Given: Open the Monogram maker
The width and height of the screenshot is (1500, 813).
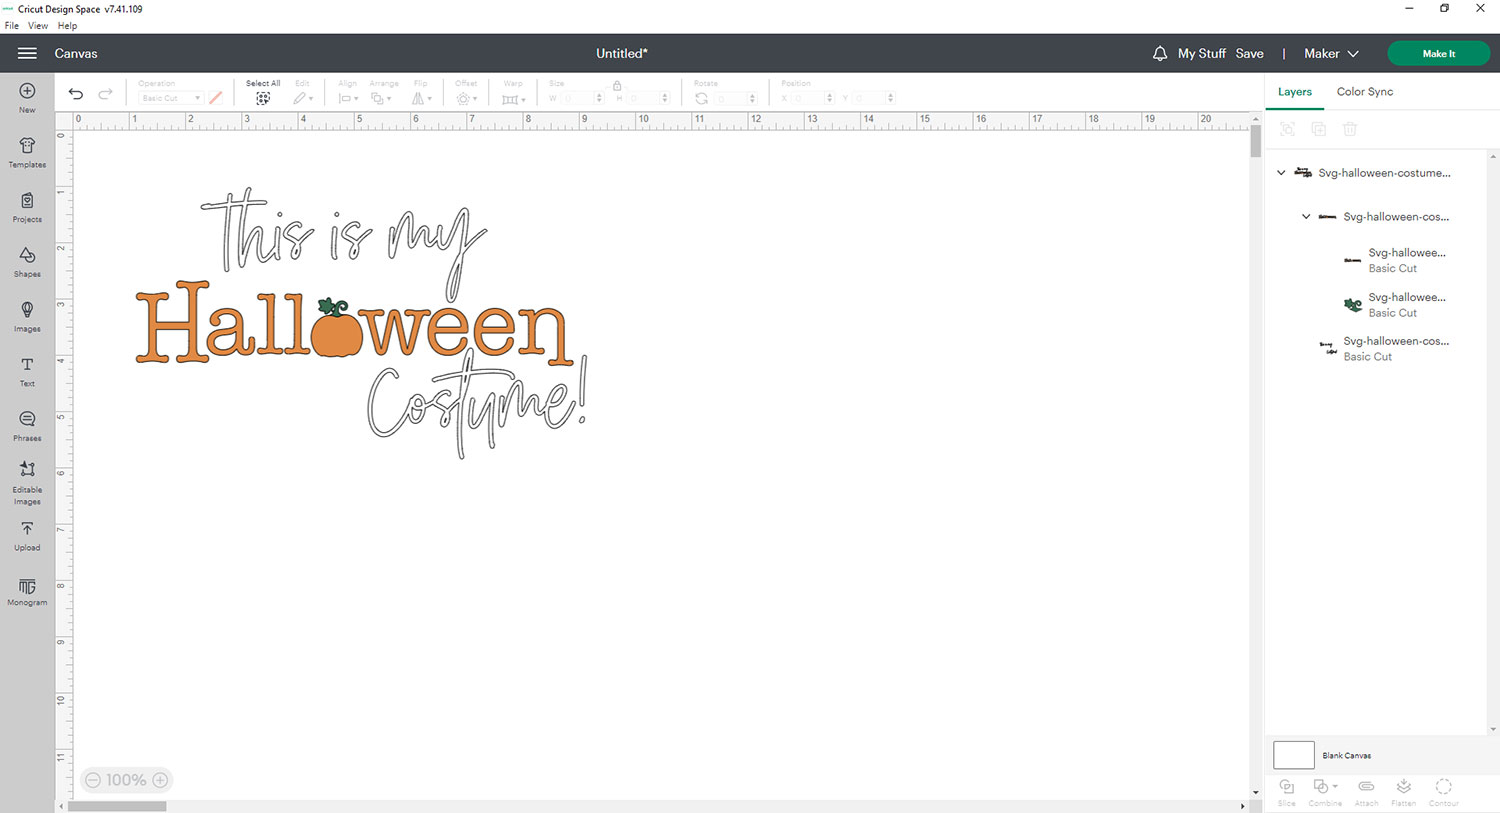Looking at the screenshot, I should (27, 591).
